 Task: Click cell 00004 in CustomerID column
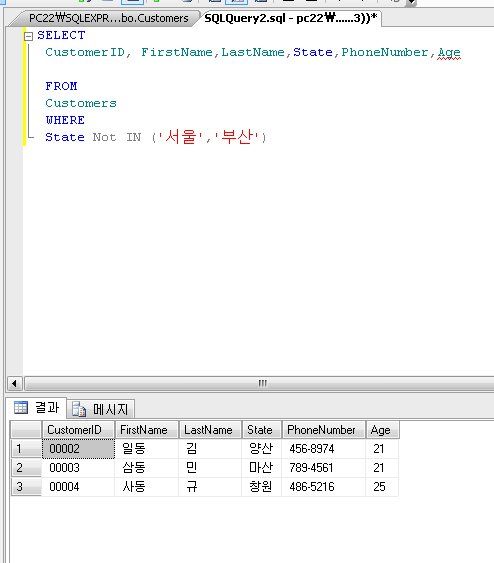[78, 487]
